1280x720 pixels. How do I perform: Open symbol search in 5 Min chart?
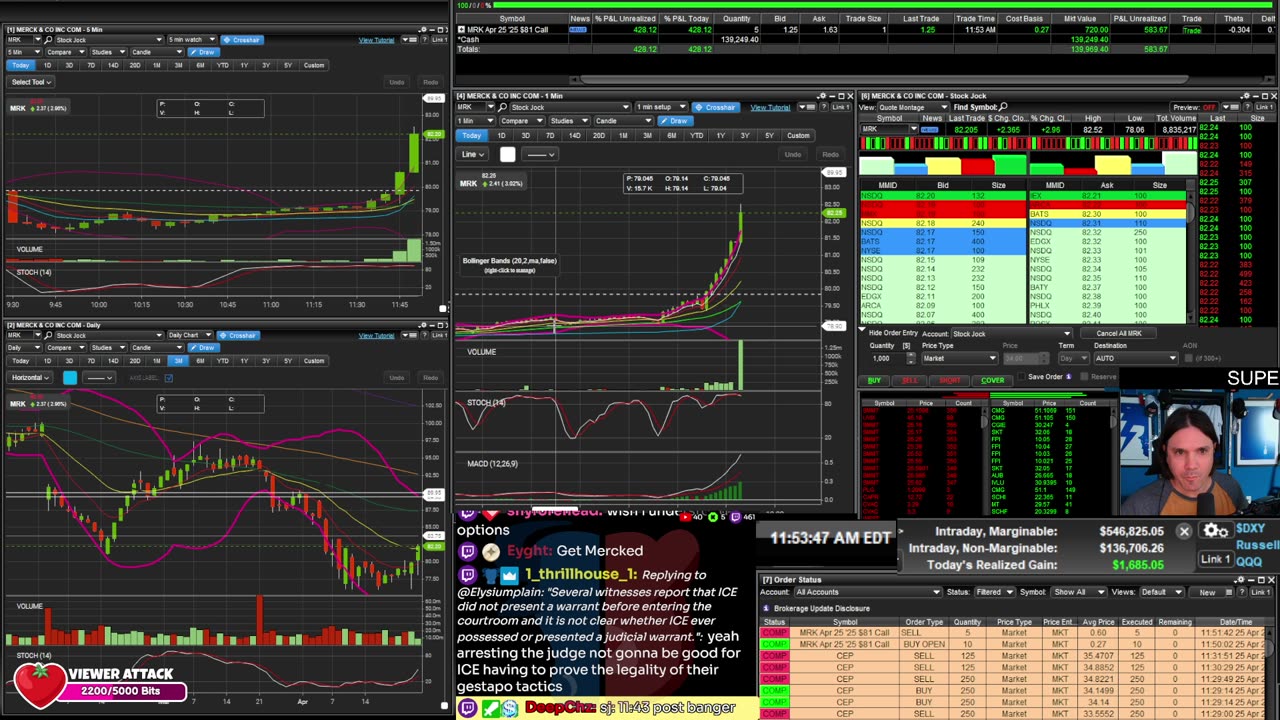coord(50,39)
